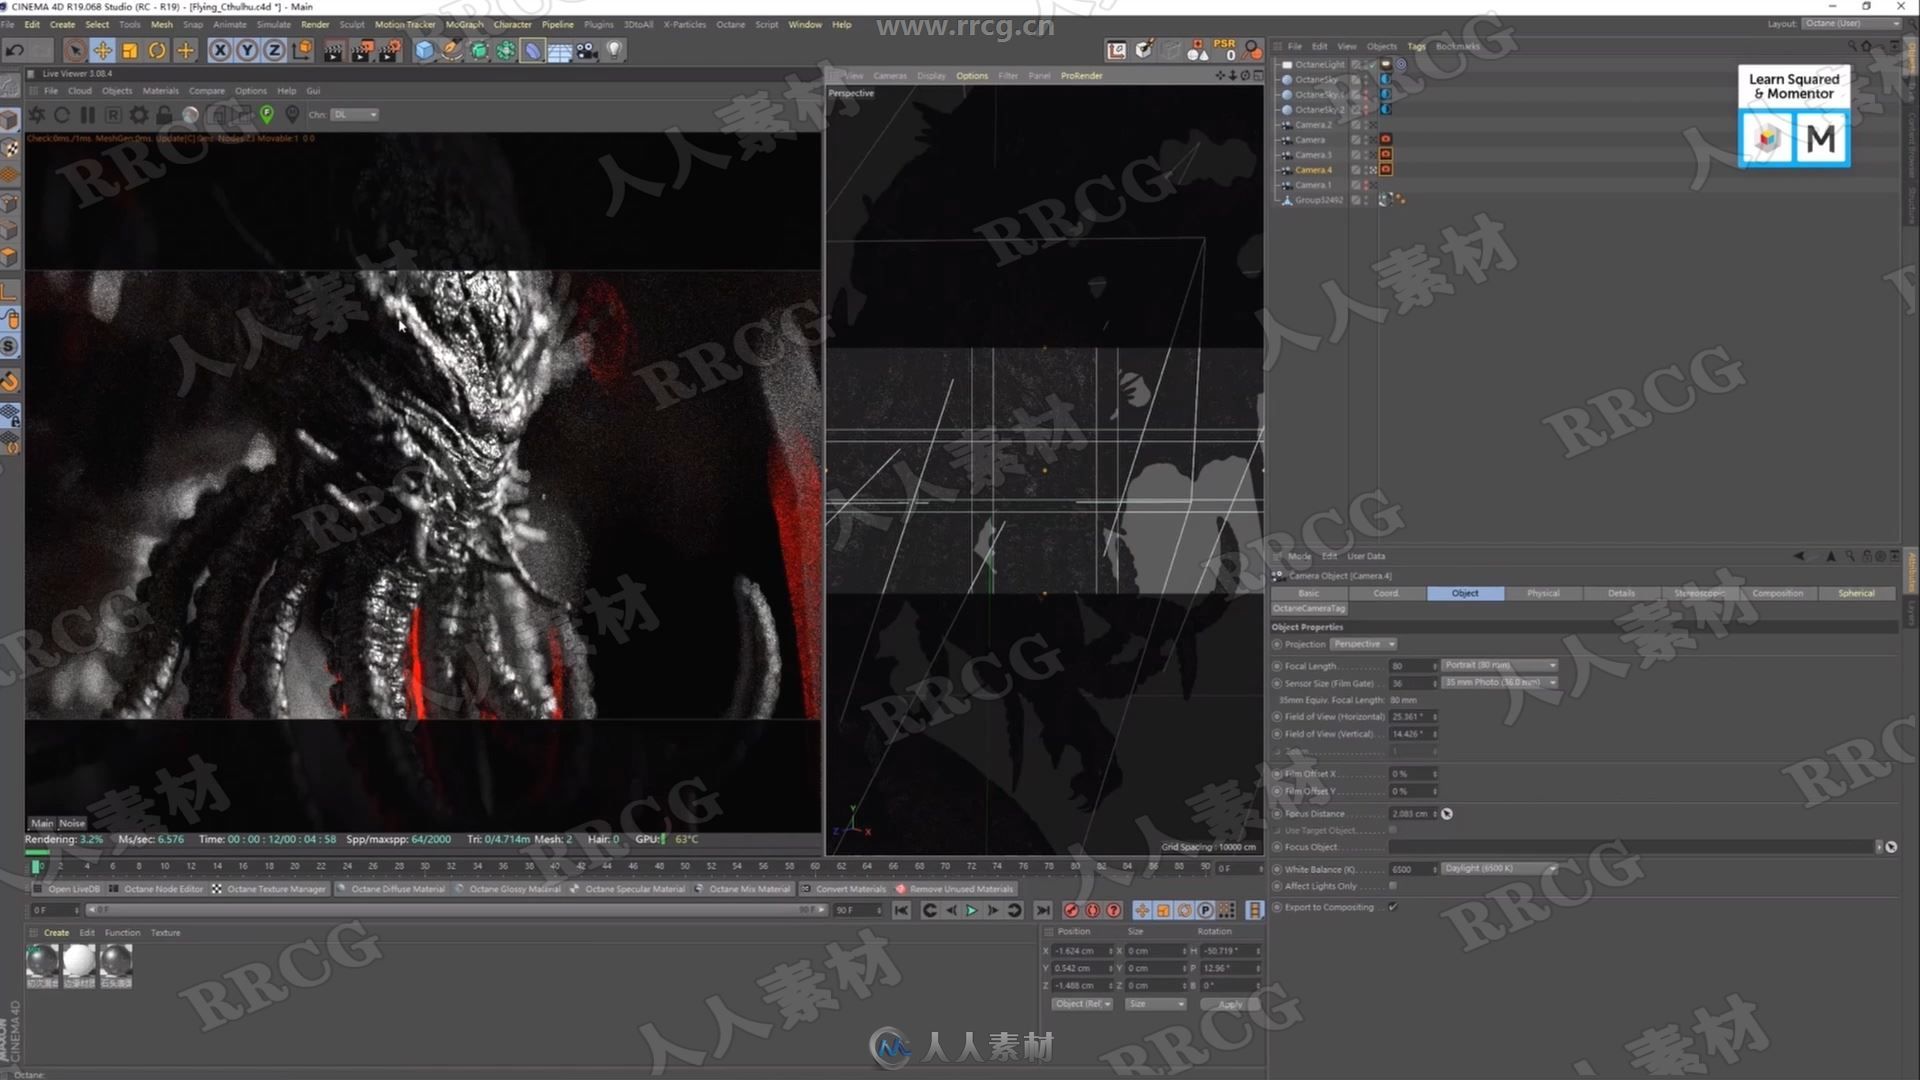Open the Projection Perspective dropdown
The image size is (1920, 1080).
point(1363,644)
